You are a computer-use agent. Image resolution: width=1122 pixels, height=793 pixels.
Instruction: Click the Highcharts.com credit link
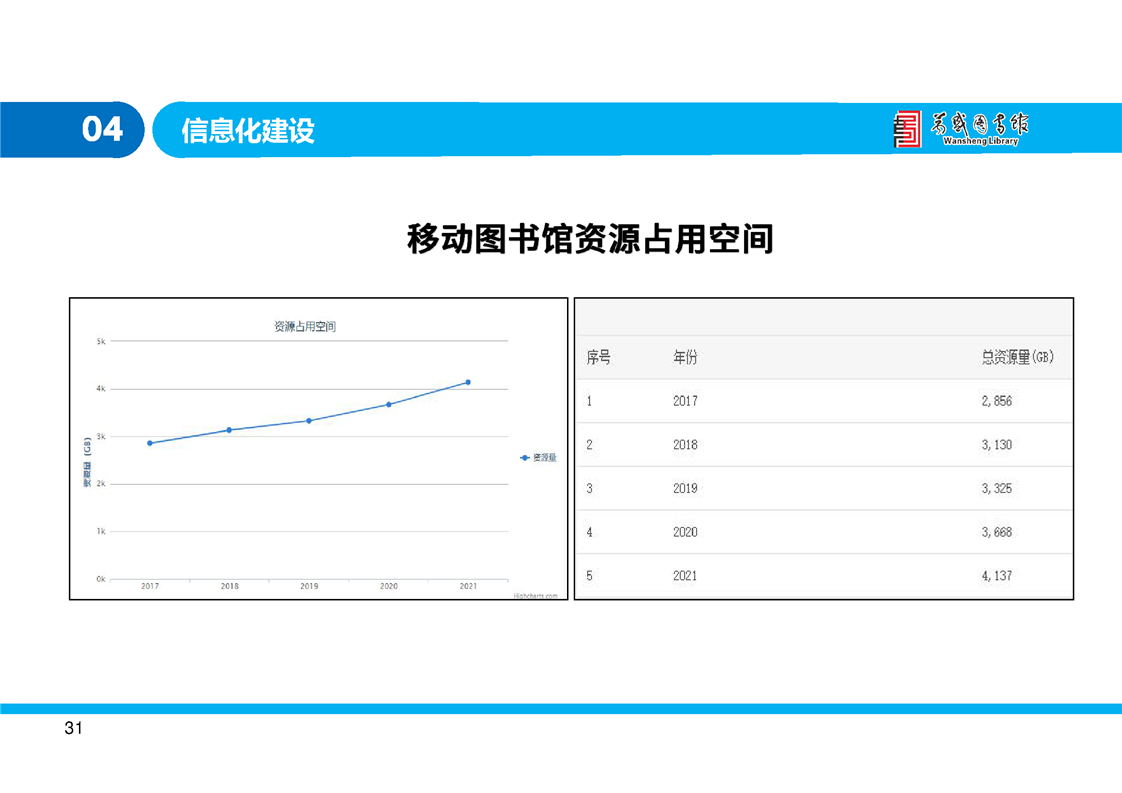[x=535, y=595]
